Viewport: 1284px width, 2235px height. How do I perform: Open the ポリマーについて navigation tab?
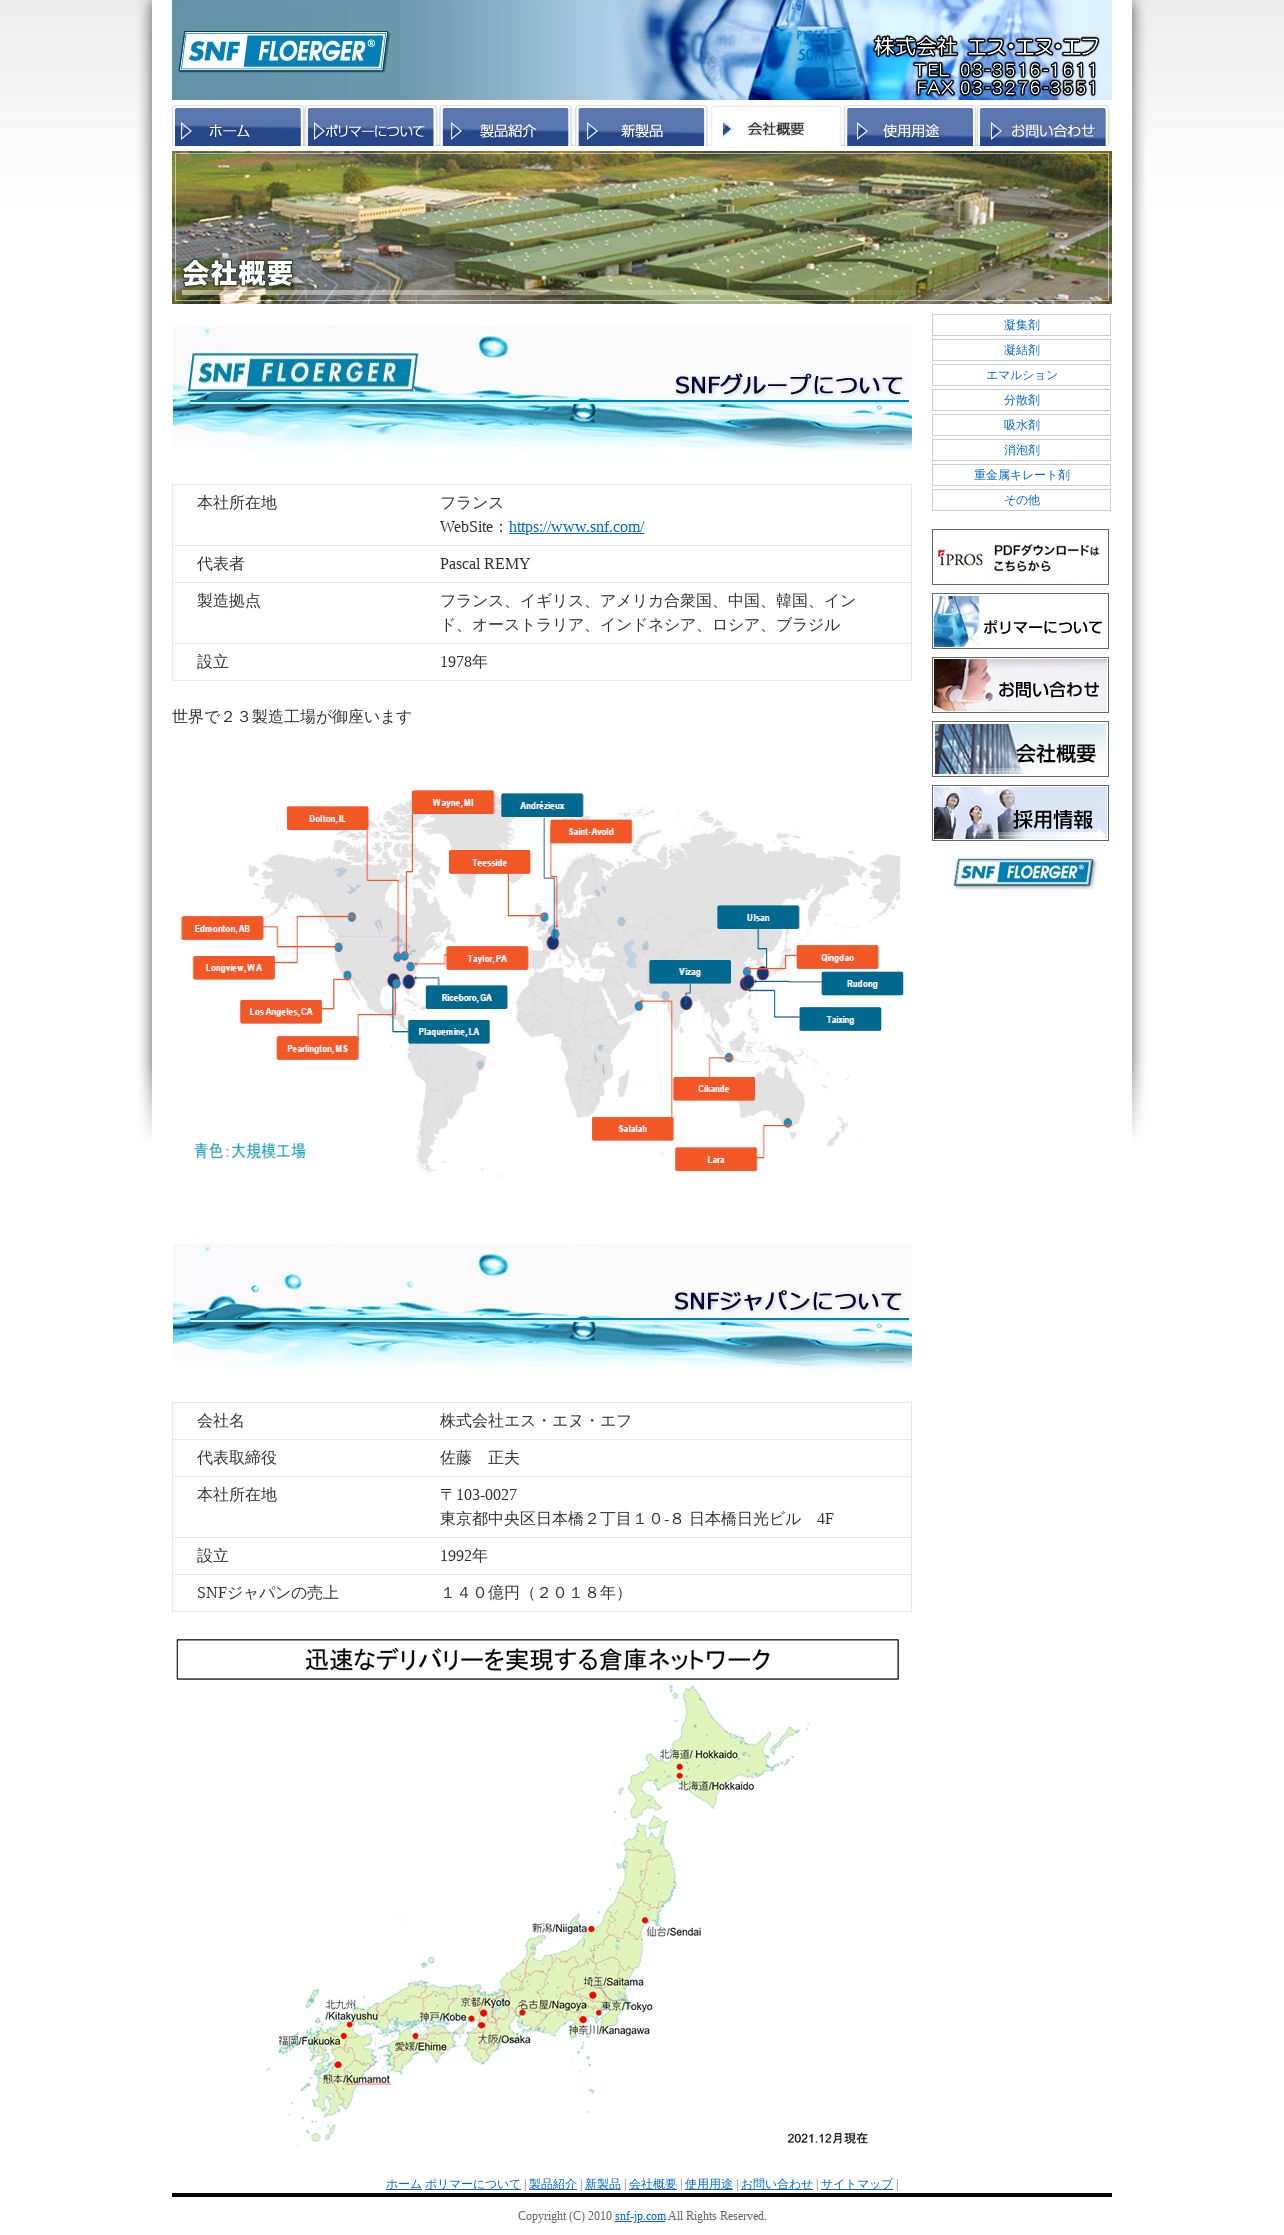[371, 128]
